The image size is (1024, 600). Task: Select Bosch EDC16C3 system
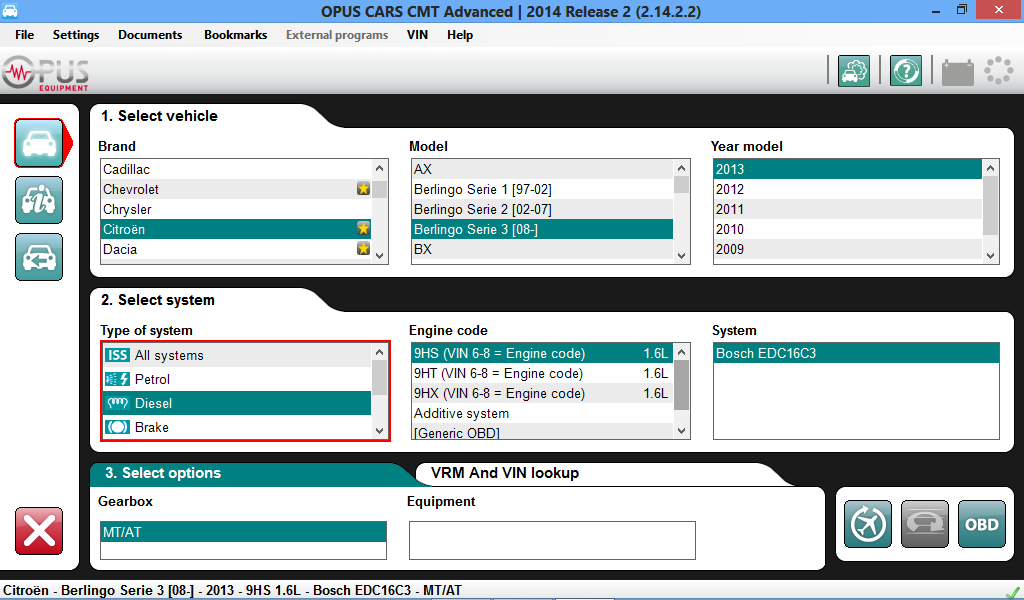click(856, 353)
